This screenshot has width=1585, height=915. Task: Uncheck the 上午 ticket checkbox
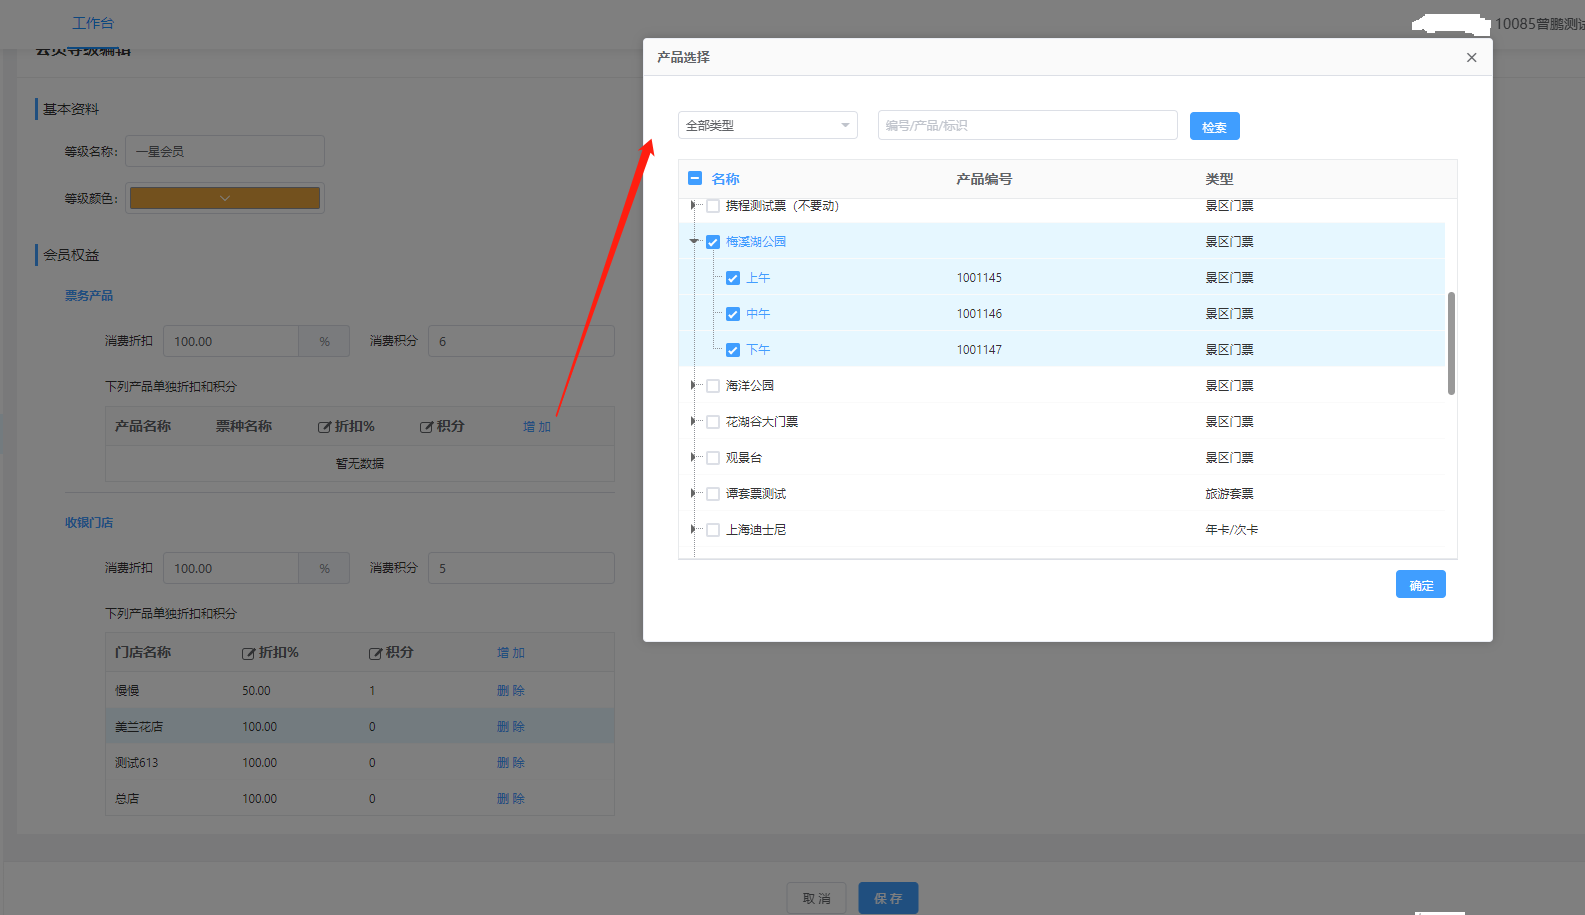tap(733, 278)
